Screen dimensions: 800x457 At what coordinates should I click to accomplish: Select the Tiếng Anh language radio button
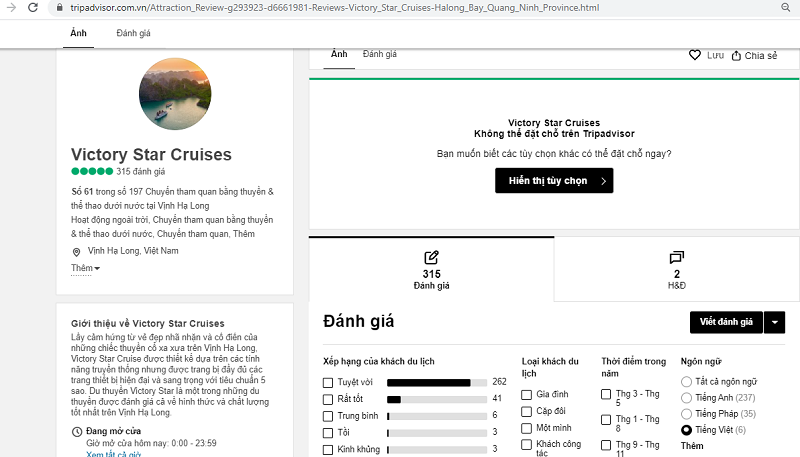(x=685, y=398)
